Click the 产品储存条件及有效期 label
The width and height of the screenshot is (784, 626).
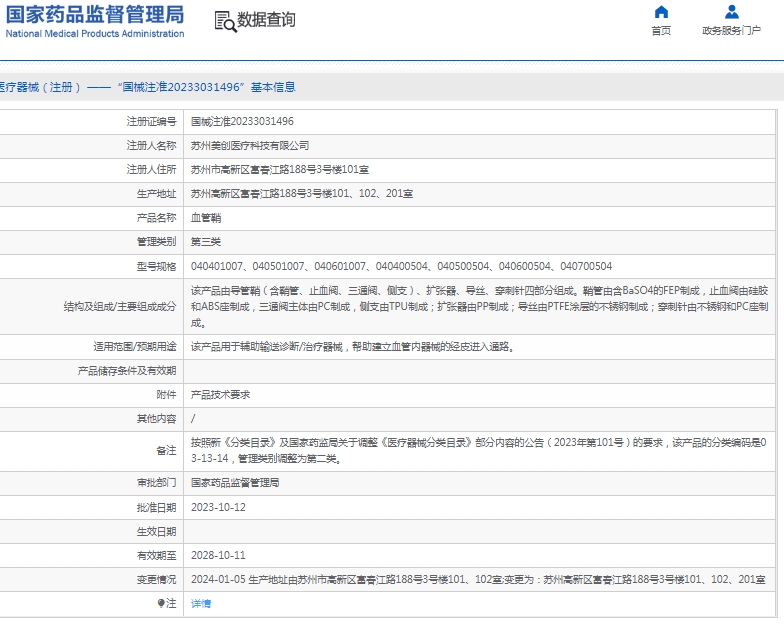click(x=127, y=370)
